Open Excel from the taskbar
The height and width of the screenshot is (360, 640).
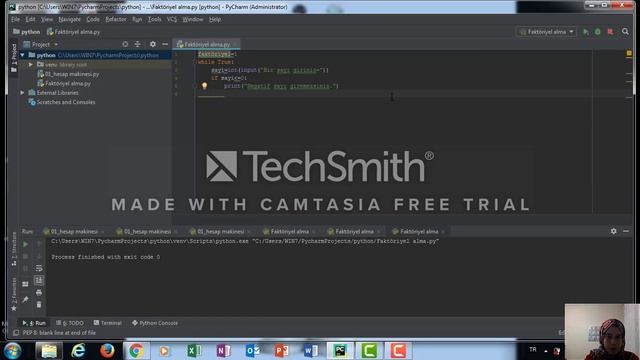coord(194,351)
